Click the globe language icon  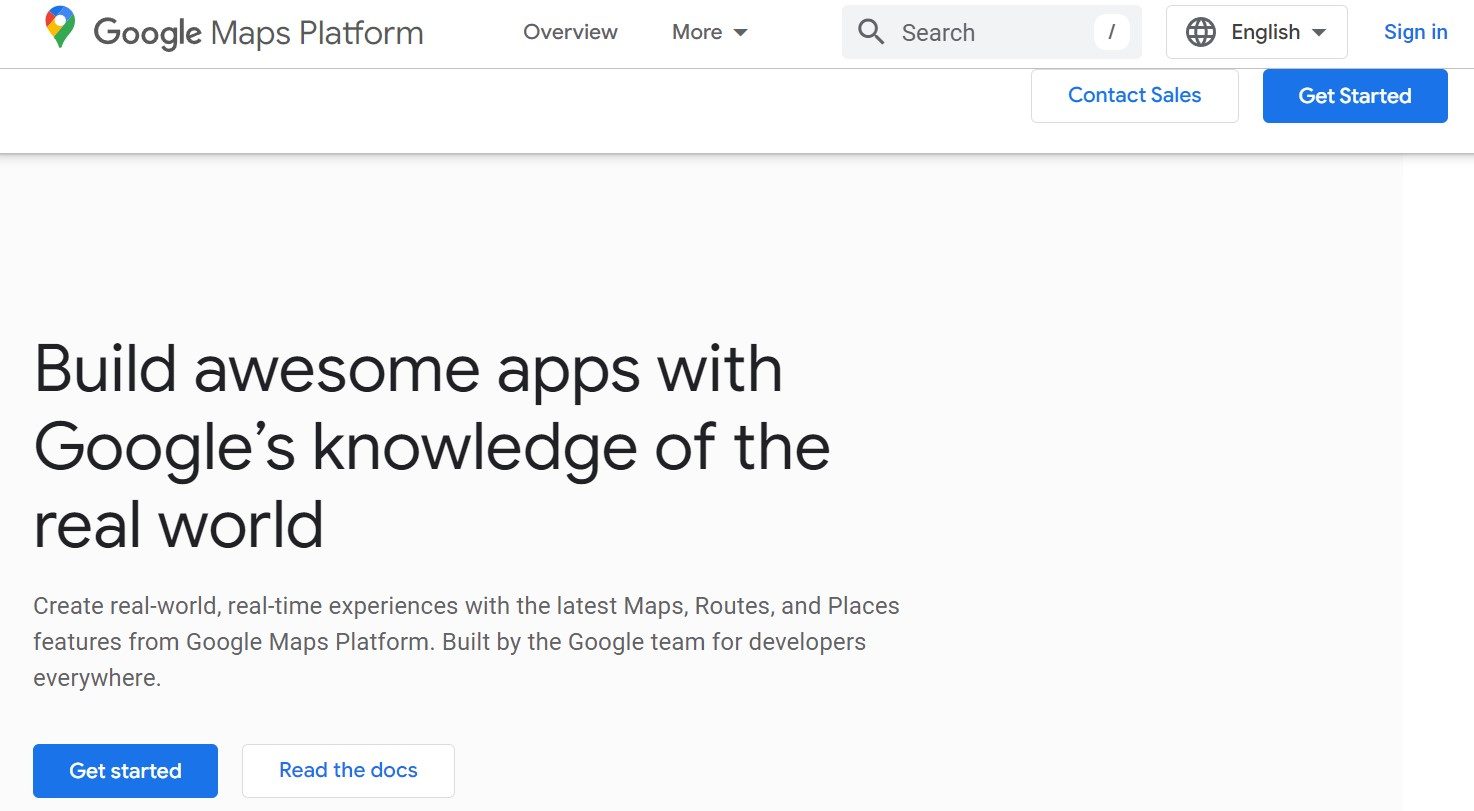click(x=1200, y=32)
